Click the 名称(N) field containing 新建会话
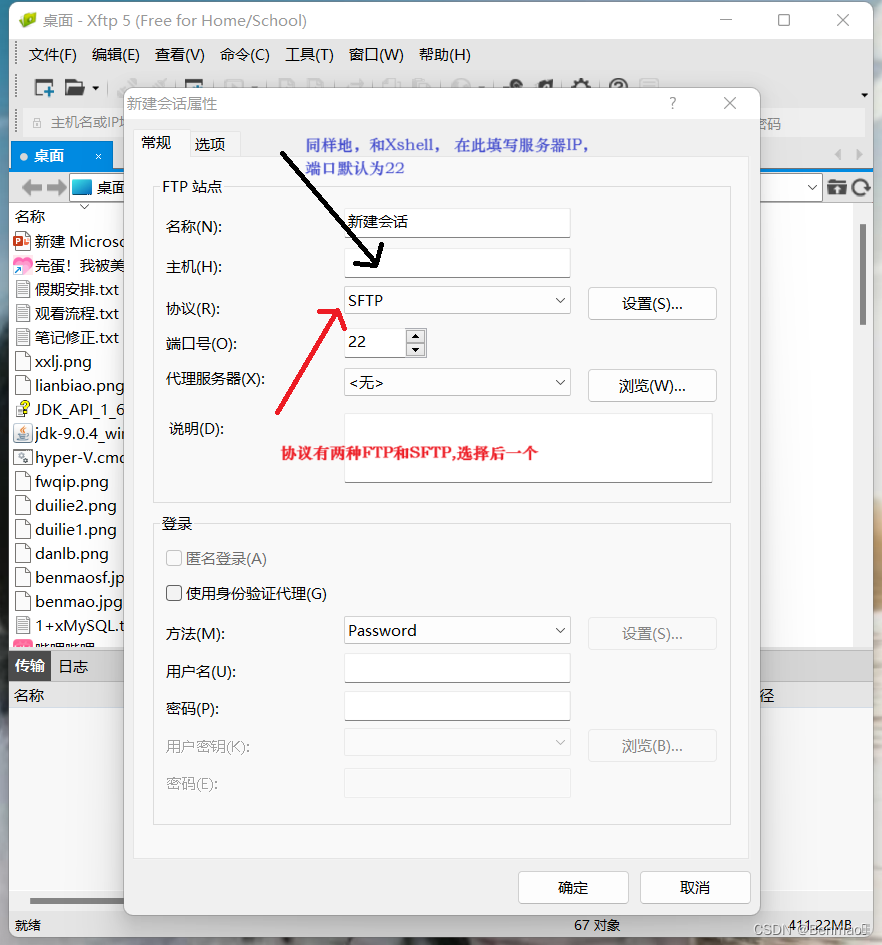The width and height of the screenshot is (882, 945). point(457,222)
